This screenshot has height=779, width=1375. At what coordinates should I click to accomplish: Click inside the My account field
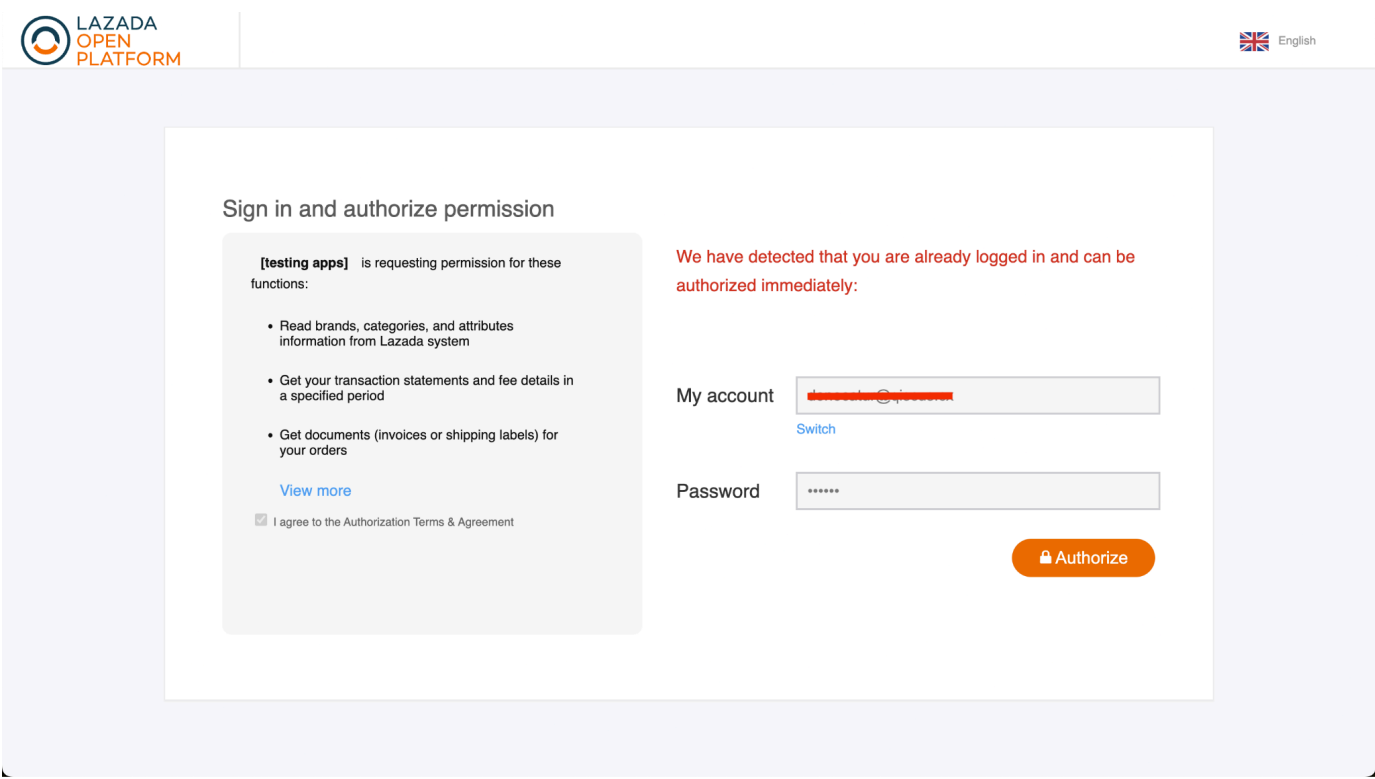pyautogui.click(x=1050, y=396)
